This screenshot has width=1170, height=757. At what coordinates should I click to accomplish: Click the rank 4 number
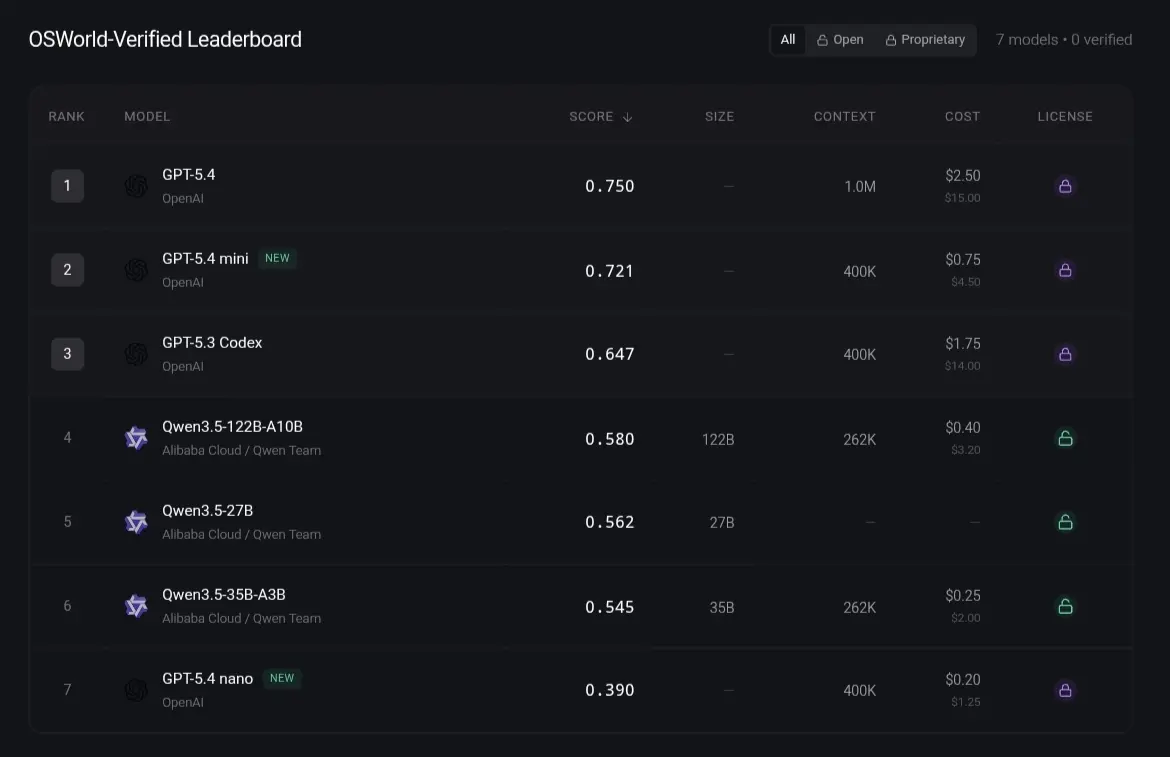67,438
